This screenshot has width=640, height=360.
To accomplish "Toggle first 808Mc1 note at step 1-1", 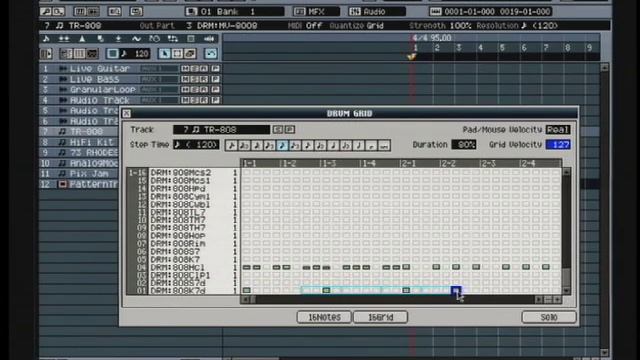I will coord(247,267).
